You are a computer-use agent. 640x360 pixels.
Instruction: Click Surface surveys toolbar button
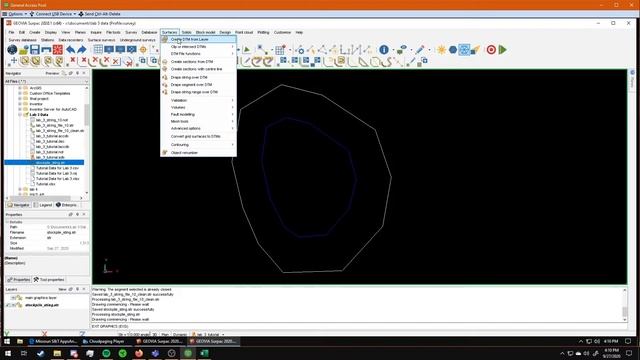click(x=102, y=40)
